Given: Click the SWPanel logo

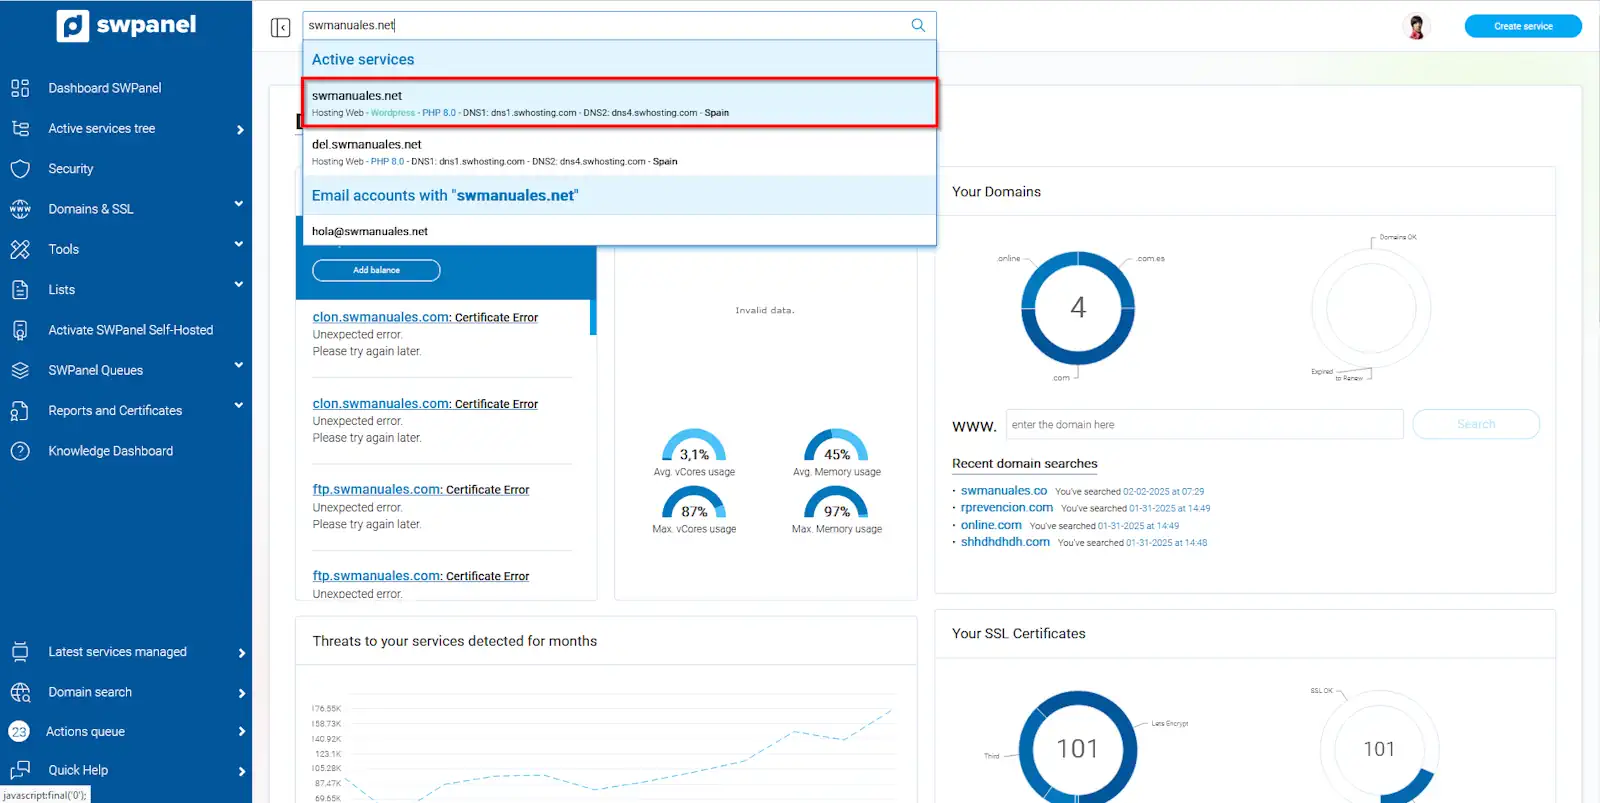Looking at the screenshot, I should click(126, 25).
